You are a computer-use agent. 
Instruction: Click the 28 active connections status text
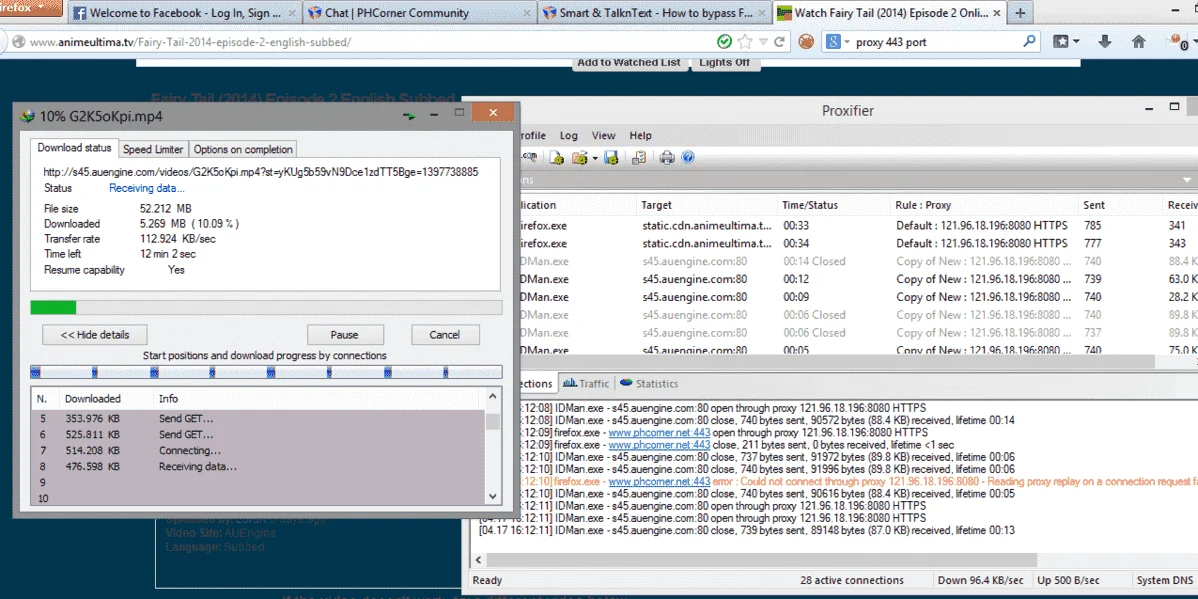coord(852,580)
